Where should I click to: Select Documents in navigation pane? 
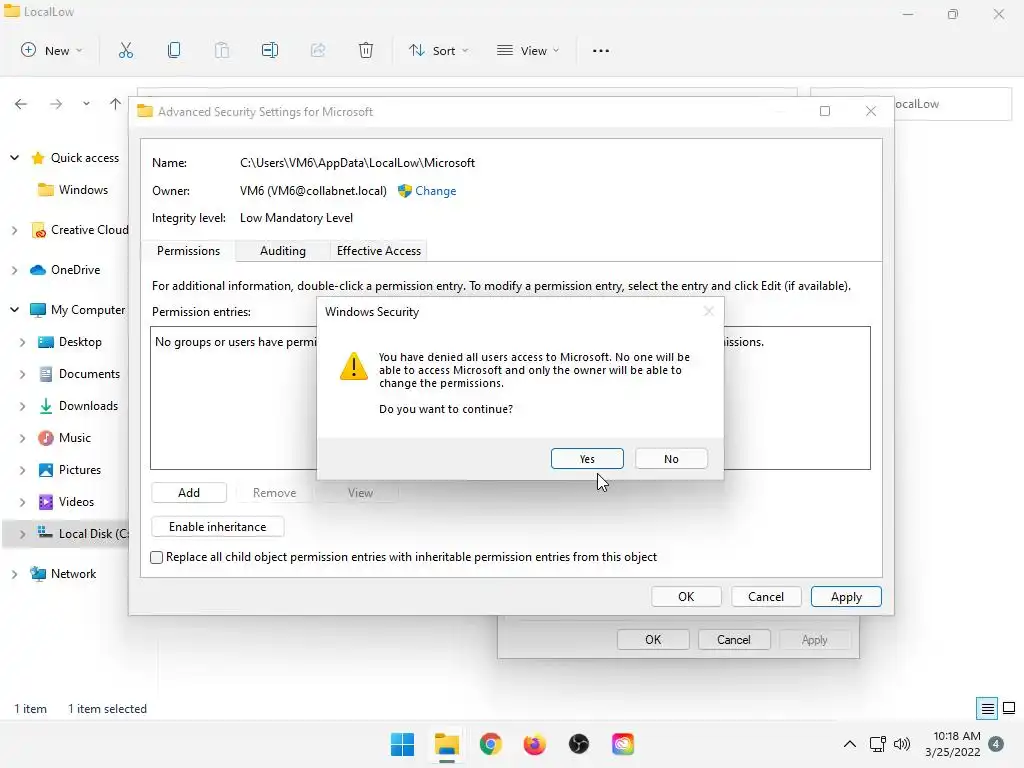pyautogui.click(x=80, y=374)
